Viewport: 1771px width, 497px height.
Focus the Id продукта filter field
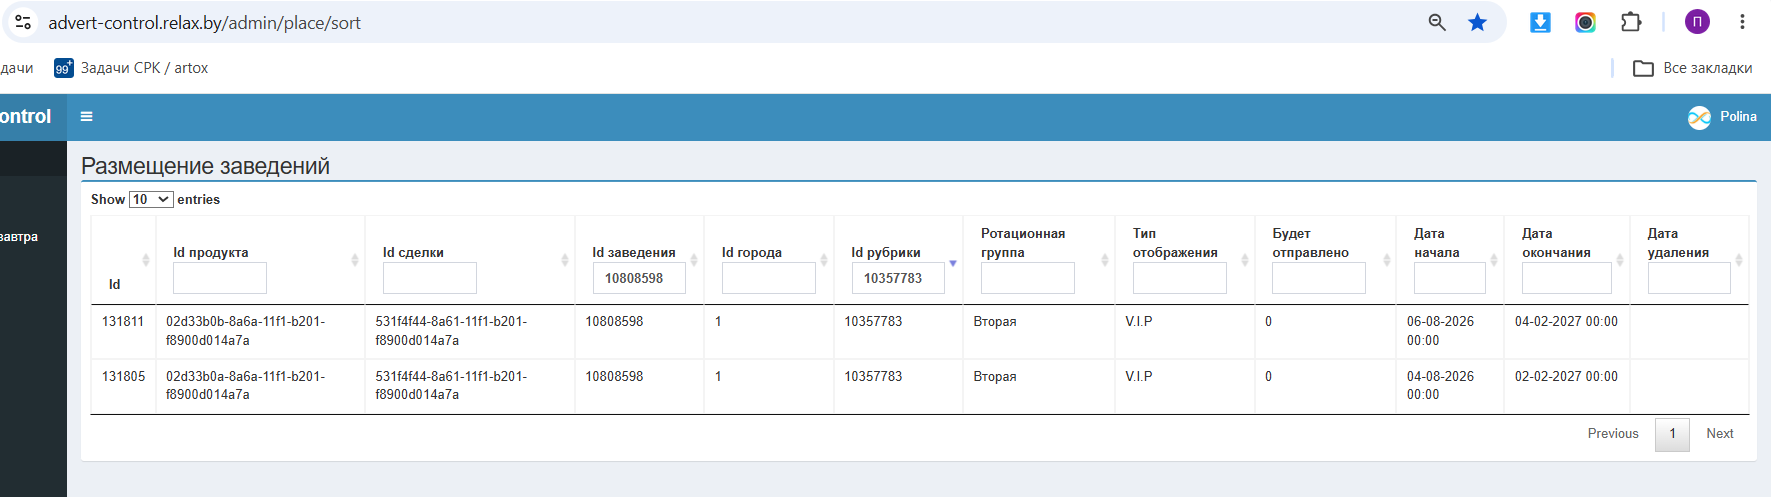click(220, 278)
